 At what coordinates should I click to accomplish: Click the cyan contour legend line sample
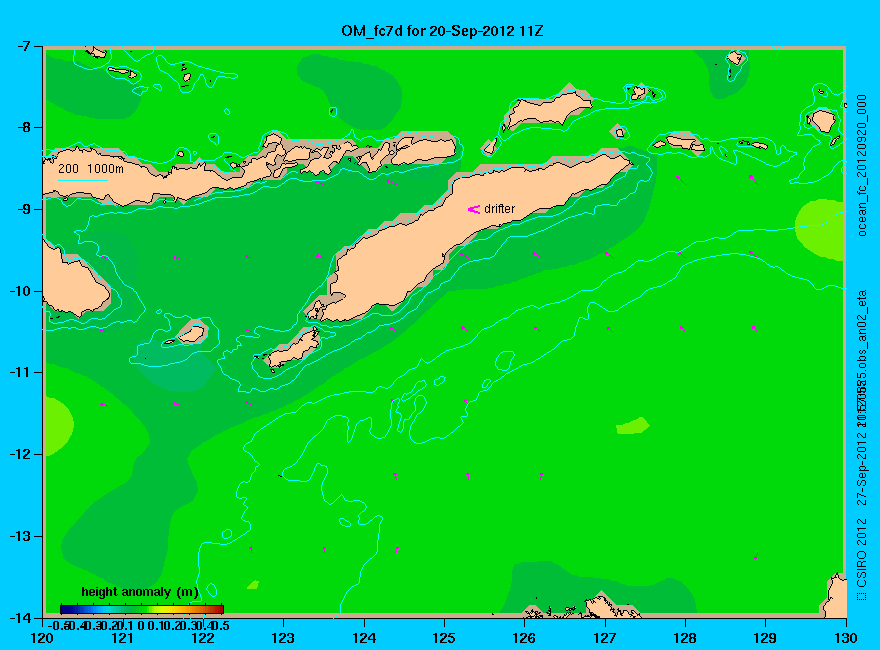(82, 180)
